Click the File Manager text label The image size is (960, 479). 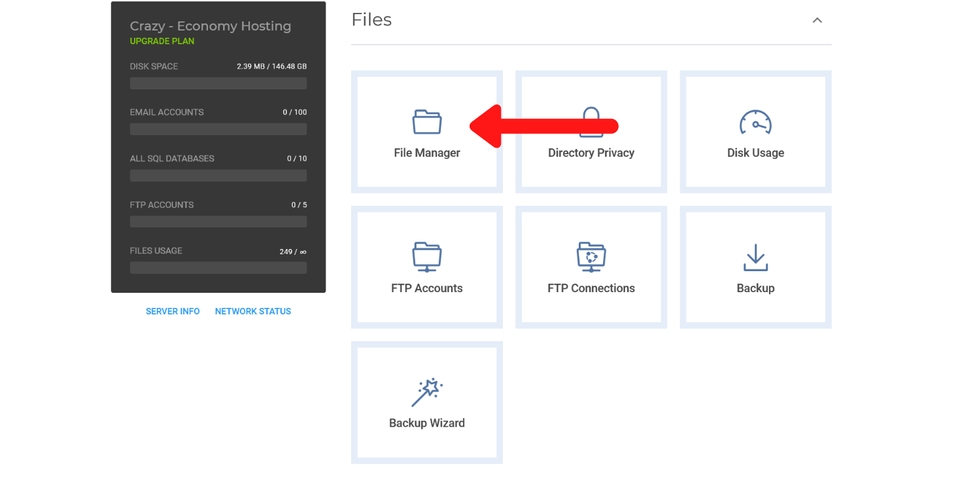pos(427,153)
